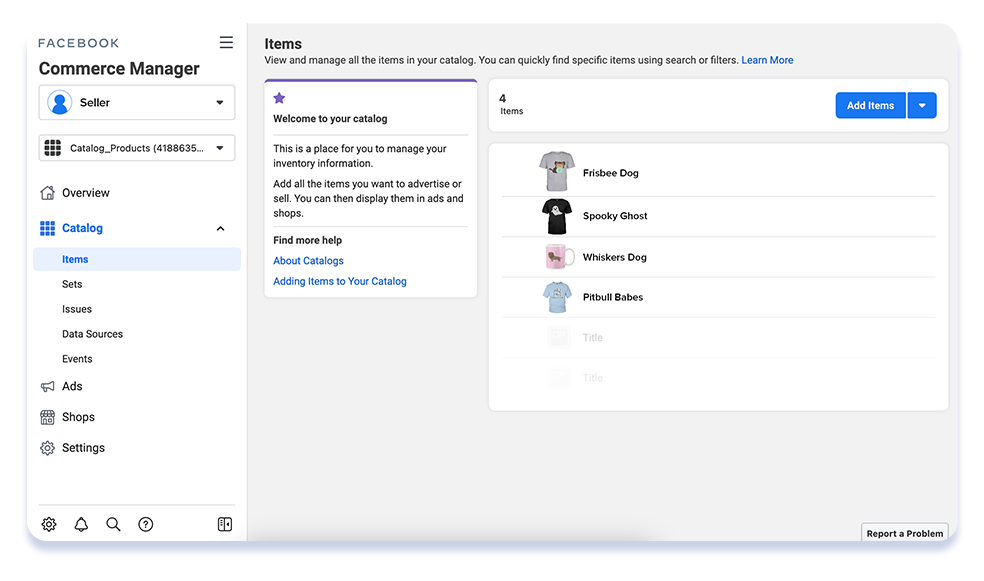Viewport: 984px width, 581px height.
Task: Click the search magnifier icon
Action: tap(113, 525)
